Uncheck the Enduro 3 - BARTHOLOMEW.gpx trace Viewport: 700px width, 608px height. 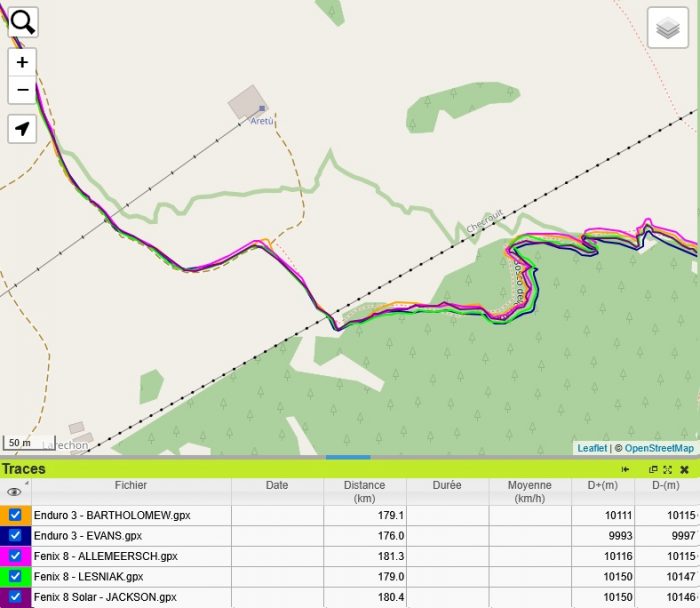[15, 515]
